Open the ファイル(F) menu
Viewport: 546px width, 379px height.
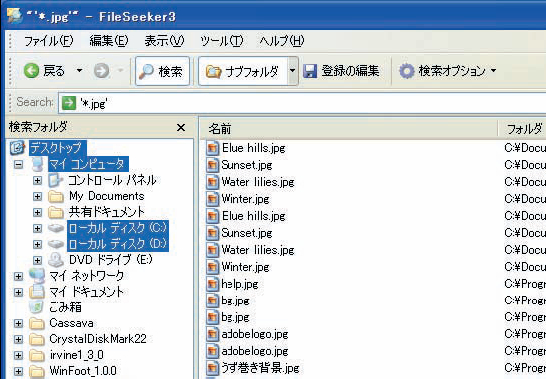[x=48, y=41]
